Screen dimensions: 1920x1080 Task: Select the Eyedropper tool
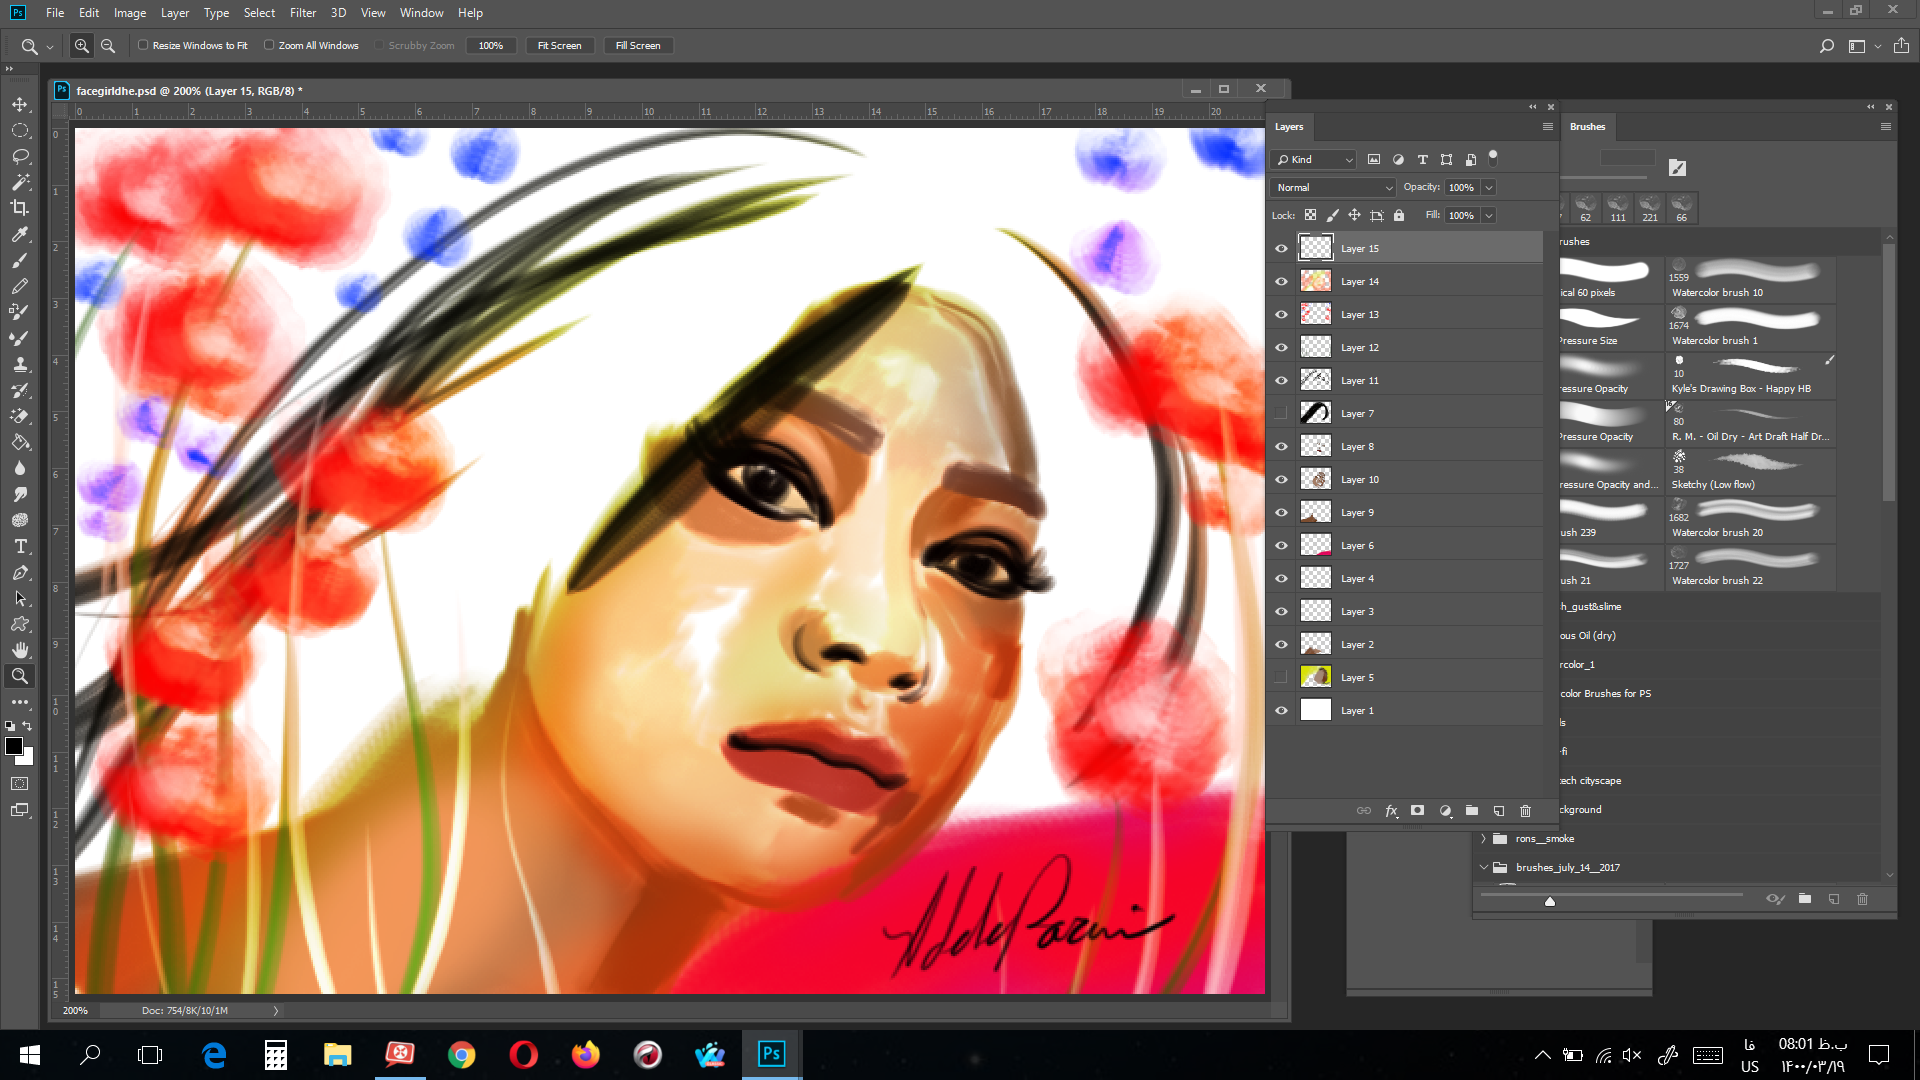(x=20, y=234)
